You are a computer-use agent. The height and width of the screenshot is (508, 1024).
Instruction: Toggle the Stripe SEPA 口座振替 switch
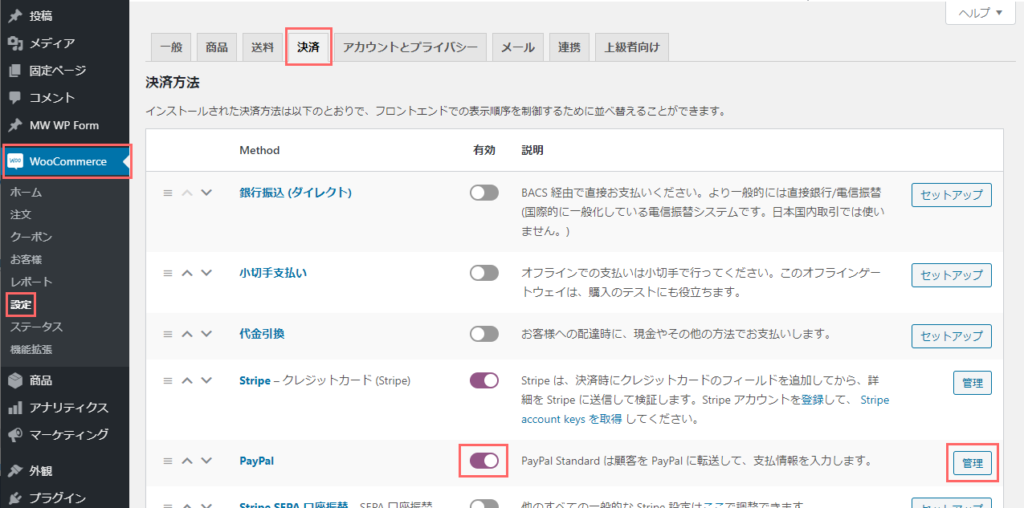click(x=484, y=504)
